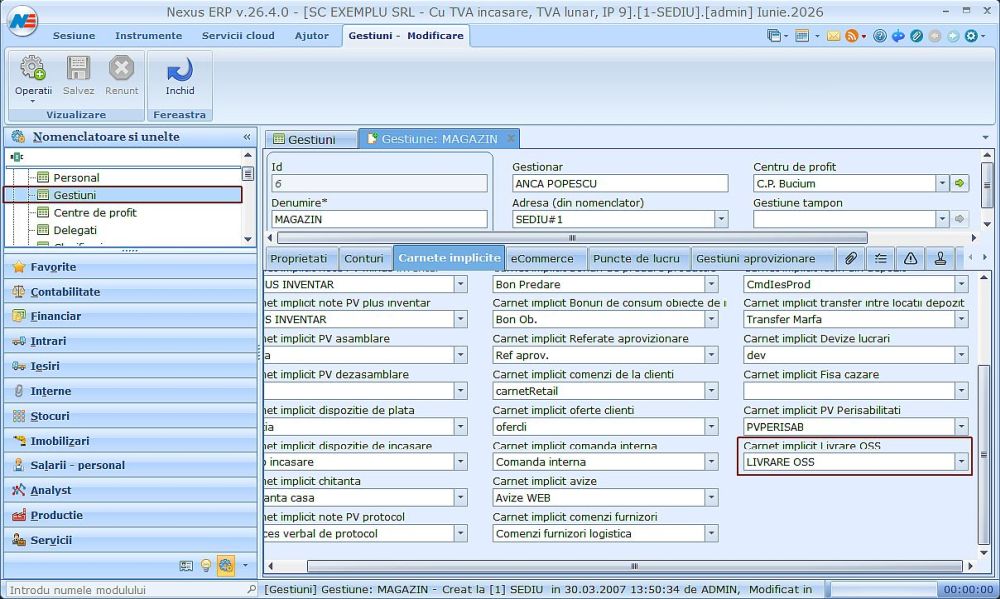Open the Salarii - personal module

coord(130,465)
